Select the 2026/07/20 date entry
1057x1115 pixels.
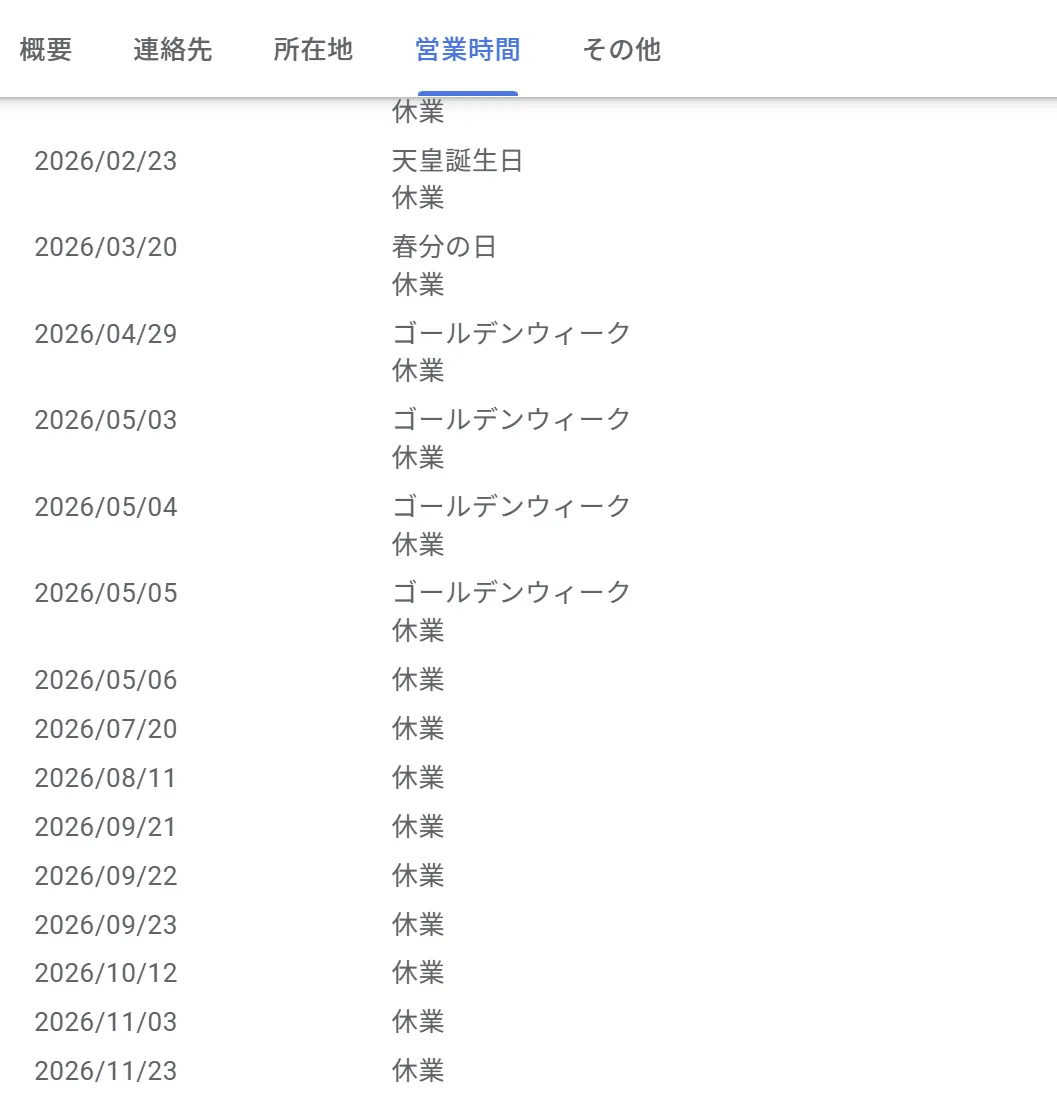(x=106, y=729)
